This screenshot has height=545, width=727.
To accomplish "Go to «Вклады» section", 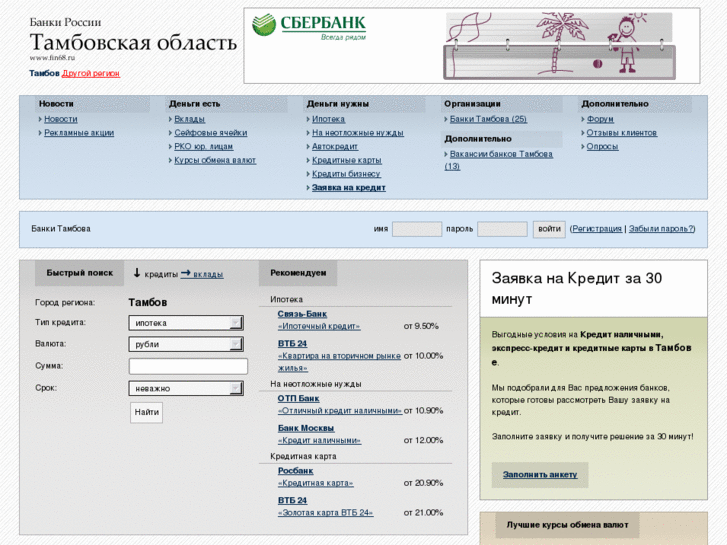I will click(x=189, y=119).
